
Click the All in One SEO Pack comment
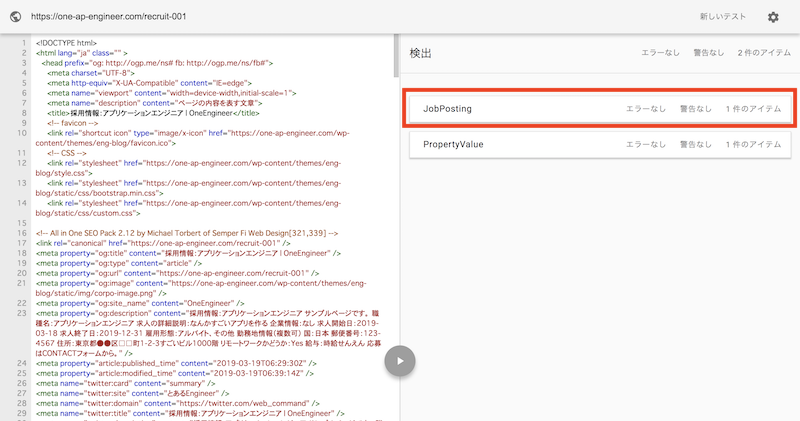pyautogui.click(x=187, y=233)
